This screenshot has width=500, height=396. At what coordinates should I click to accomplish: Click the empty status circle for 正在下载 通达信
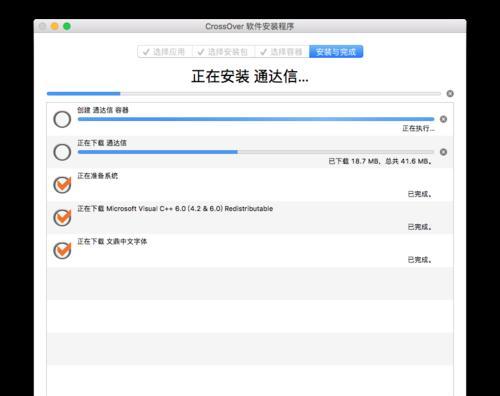pyautogui.click(x=62, y=152)
